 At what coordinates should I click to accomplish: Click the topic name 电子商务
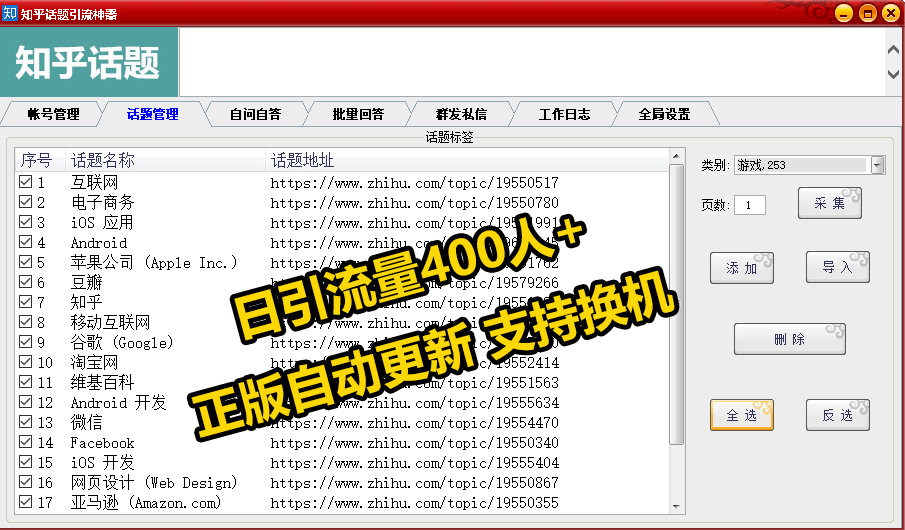pos(103,203)
